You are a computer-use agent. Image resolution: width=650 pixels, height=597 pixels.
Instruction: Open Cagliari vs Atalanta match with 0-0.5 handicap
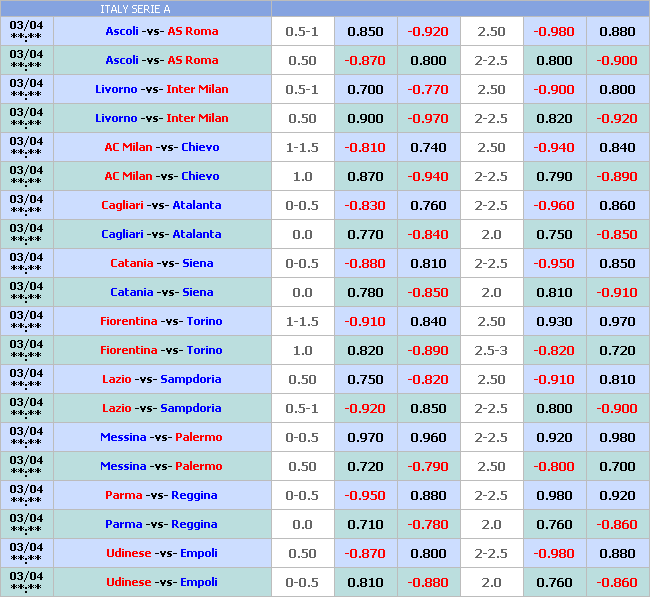(161, 205)
